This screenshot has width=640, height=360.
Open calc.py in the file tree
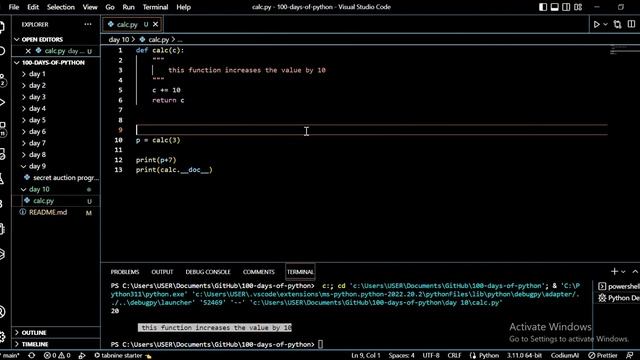[43, 201]
